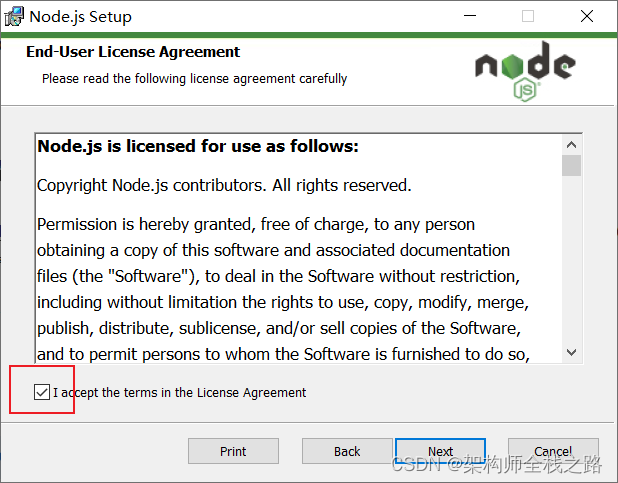Click the Node.js installer icon in title bar
618x483 pixels.
pyautogui.click(x=15, y=16)
